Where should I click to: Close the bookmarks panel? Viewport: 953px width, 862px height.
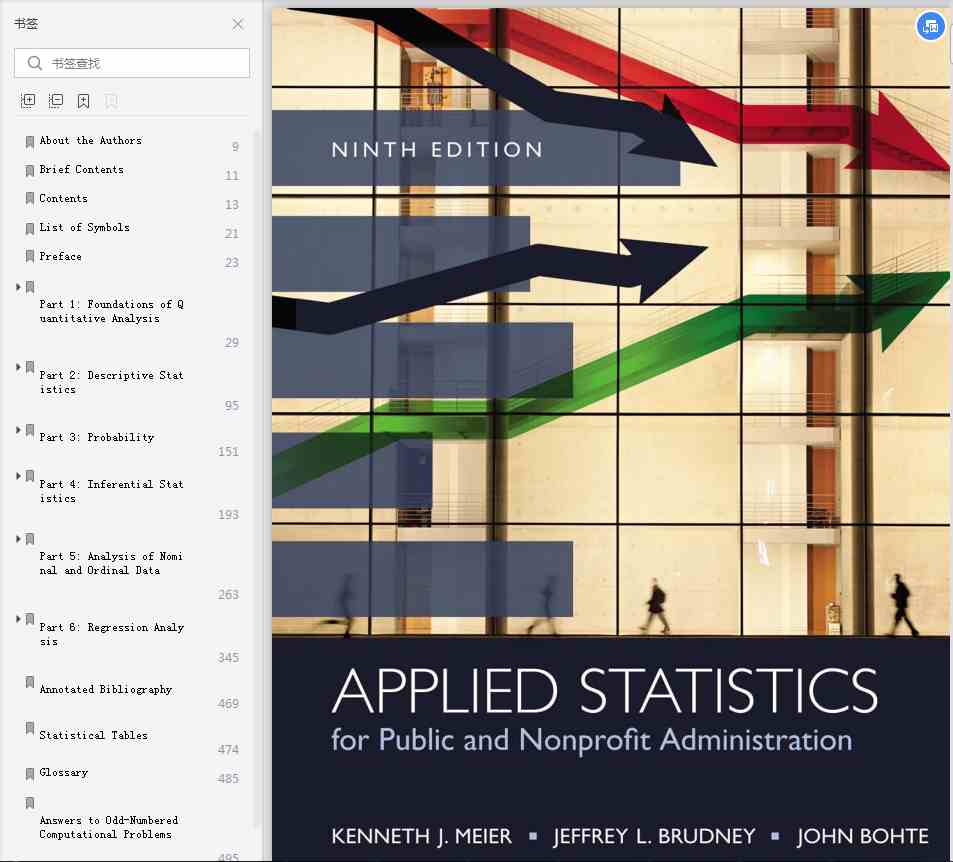[x=238, y=24]
